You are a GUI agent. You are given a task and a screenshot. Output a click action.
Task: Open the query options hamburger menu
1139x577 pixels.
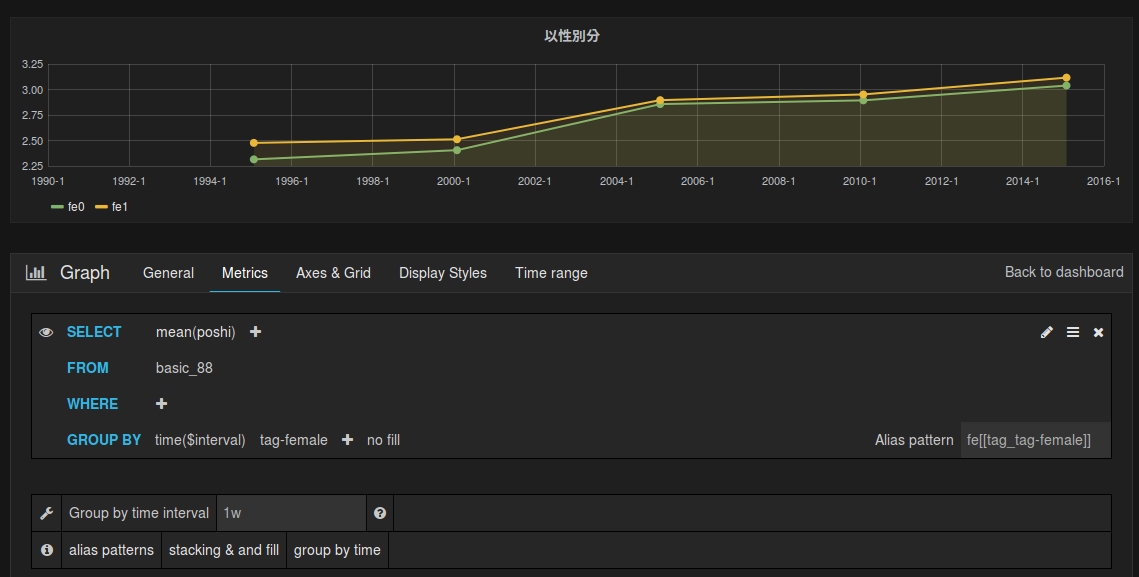[1073, 332]
